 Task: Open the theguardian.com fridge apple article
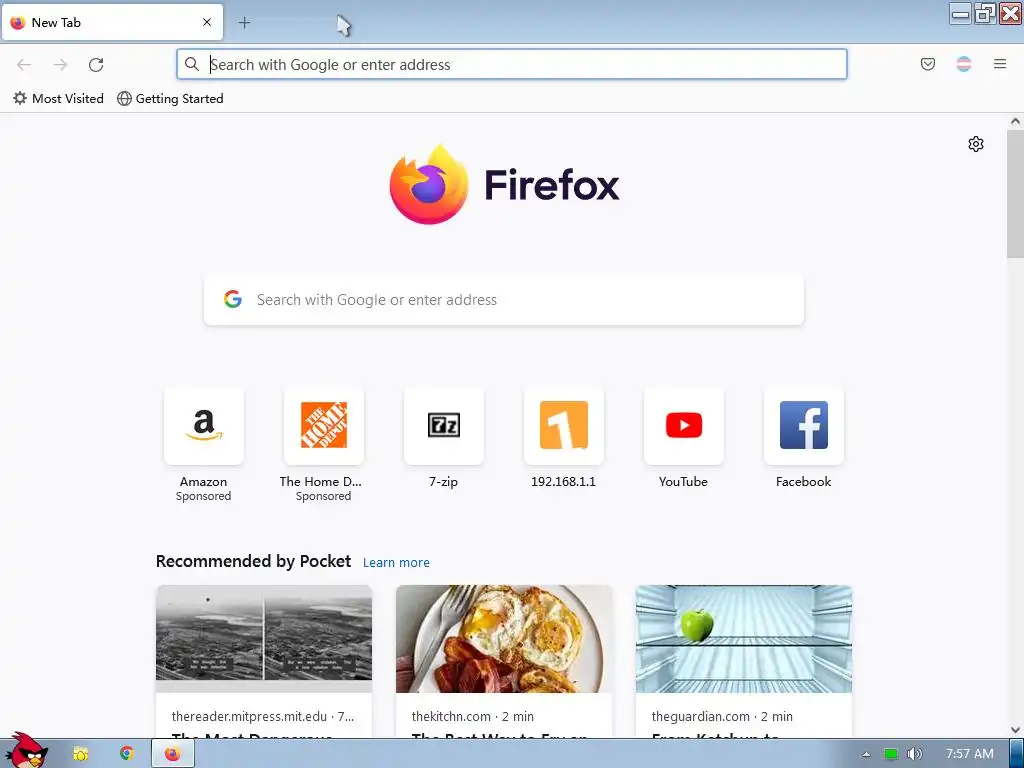pyautogui.click(x=743, y=639)
